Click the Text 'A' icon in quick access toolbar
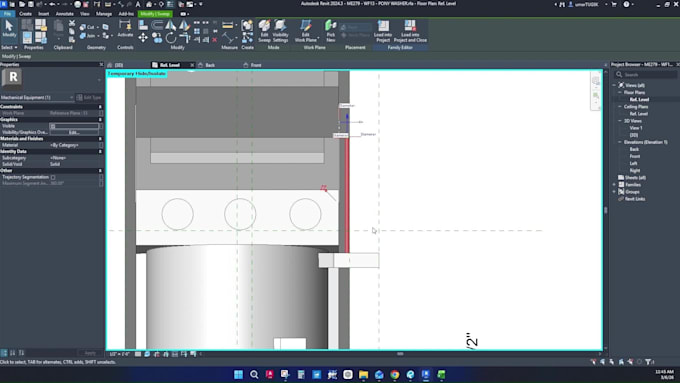This screenshot has width=680, height=383. tap(138, 4)
